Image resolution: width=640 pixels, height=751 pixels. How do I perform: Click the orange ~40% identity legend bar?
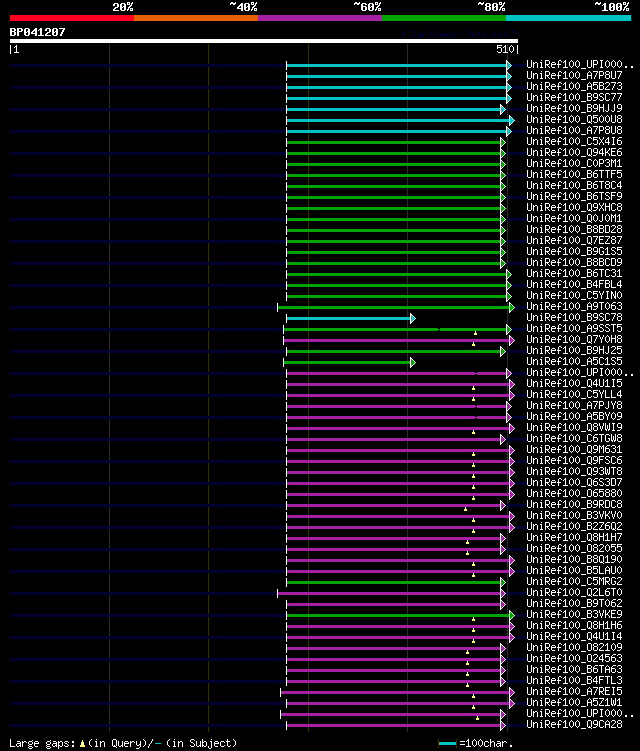point(196,18)
